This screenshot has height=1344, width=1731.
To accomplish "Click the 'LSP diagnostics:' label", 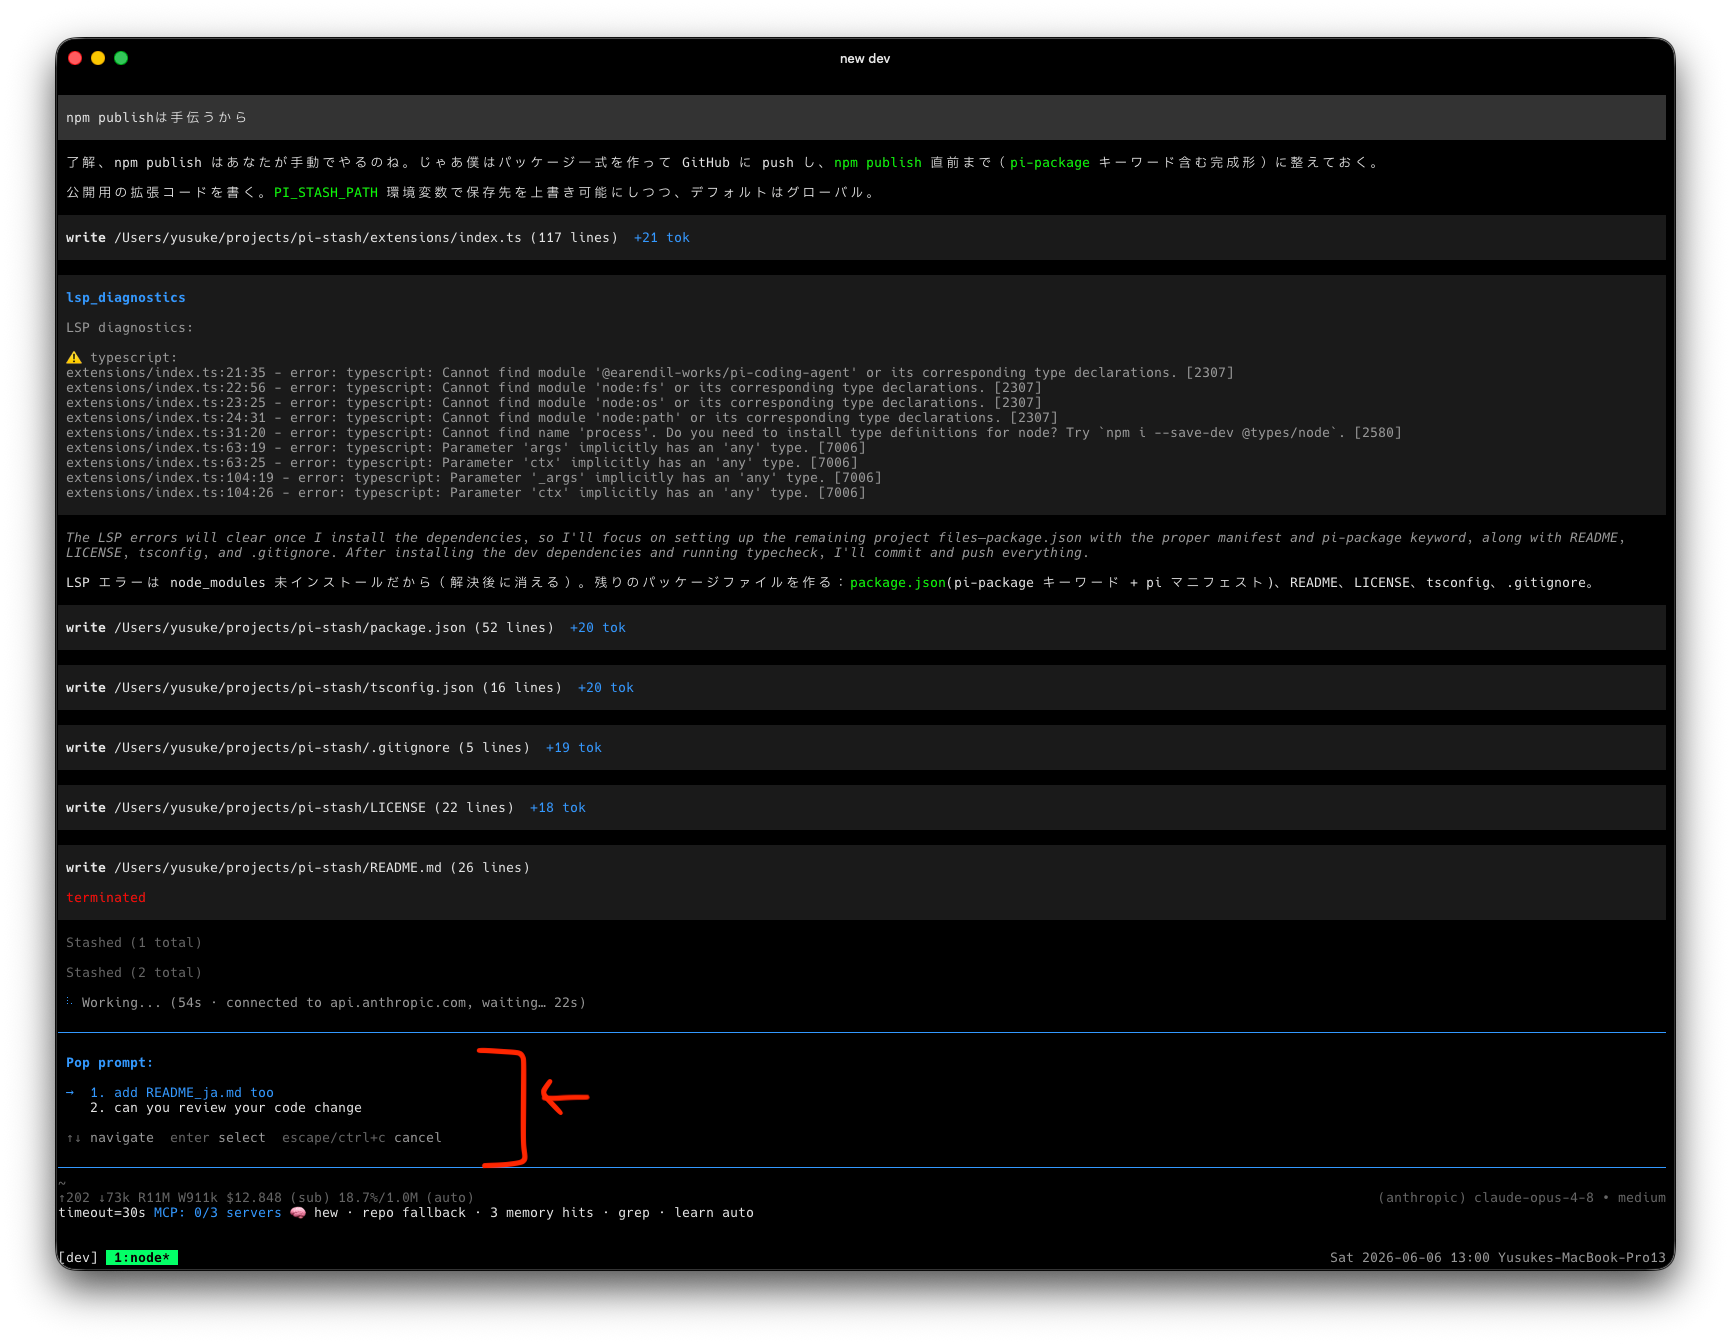I will pyautogui.click(x=130, y=327).
